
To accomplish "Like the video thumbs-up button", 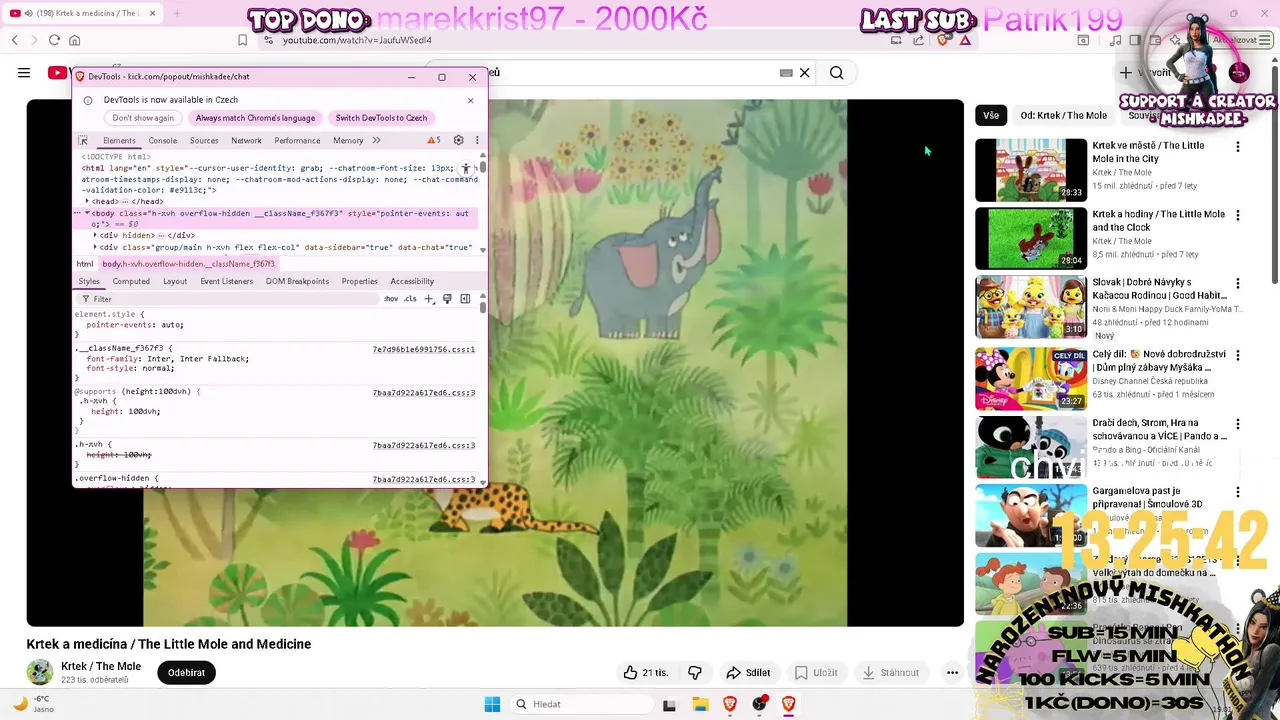I will [x=645, y=673].
